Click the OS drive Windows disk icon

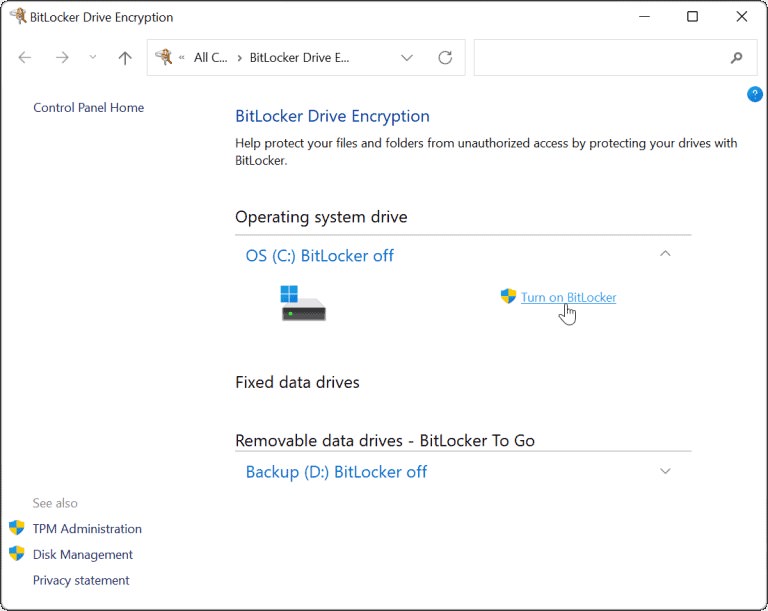(304, 303)
